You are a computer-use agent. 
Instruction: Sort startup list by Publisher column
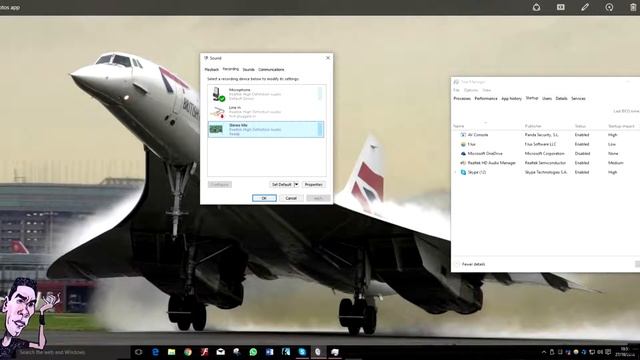coord(533,126)
